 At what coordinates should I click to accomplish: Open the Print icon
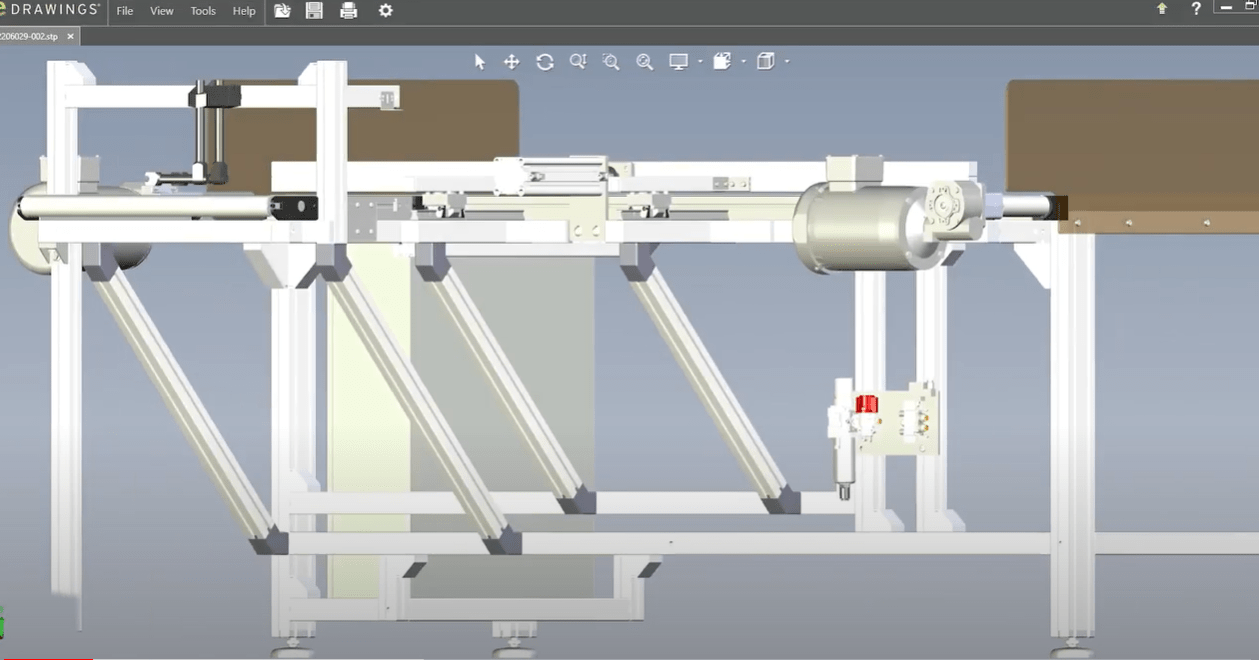click(348, 10)
